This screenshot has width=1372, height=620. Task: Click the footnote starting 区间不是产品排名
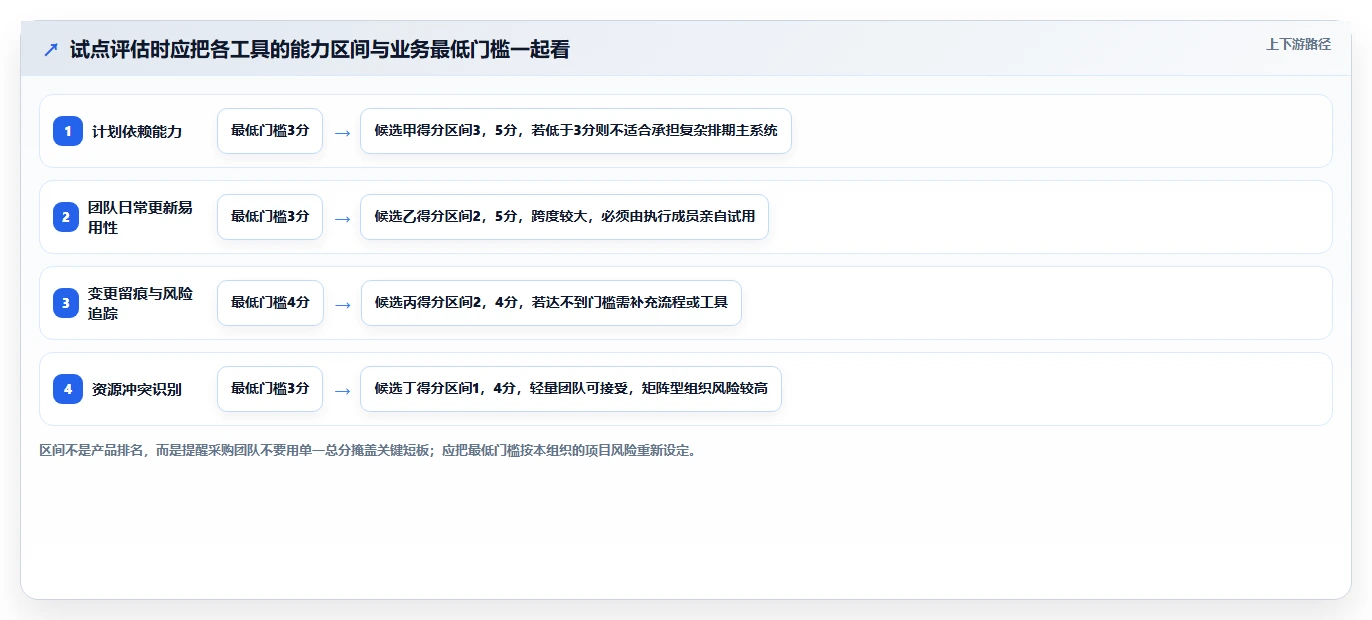point(367,451)
